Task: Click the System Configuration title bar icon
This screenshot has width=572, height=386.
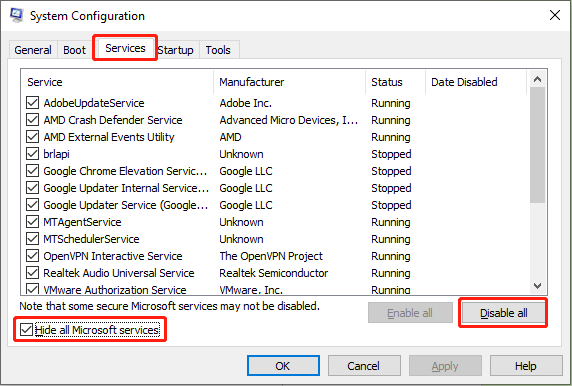Action: pos(16,16)
